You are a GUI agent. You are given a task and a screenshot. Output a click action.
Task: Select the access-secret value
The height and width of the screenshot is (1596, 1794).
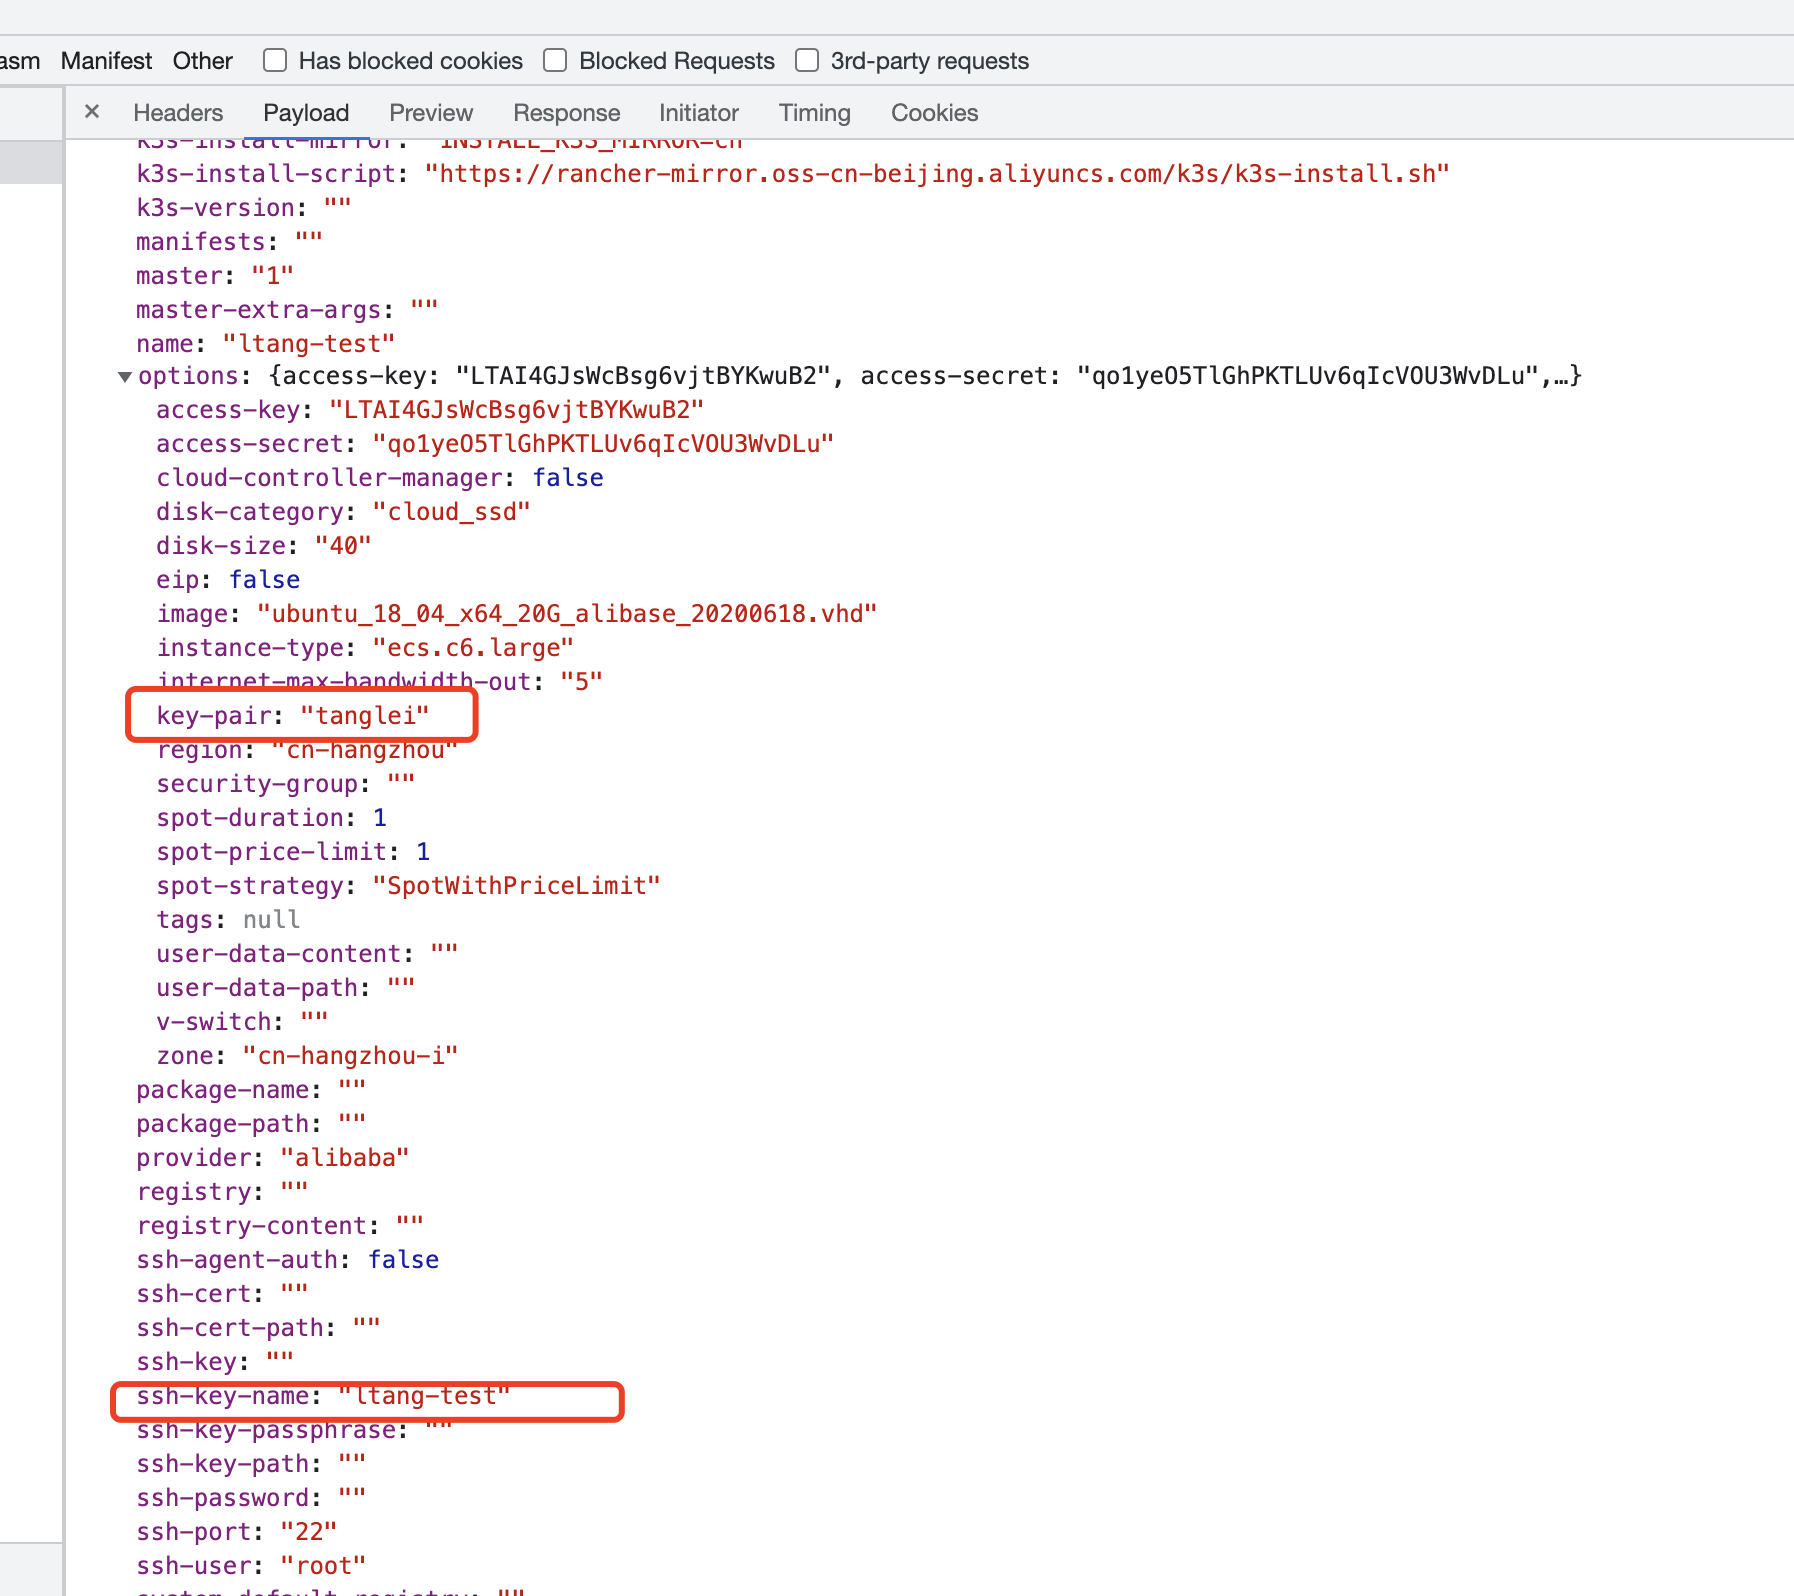604,443
